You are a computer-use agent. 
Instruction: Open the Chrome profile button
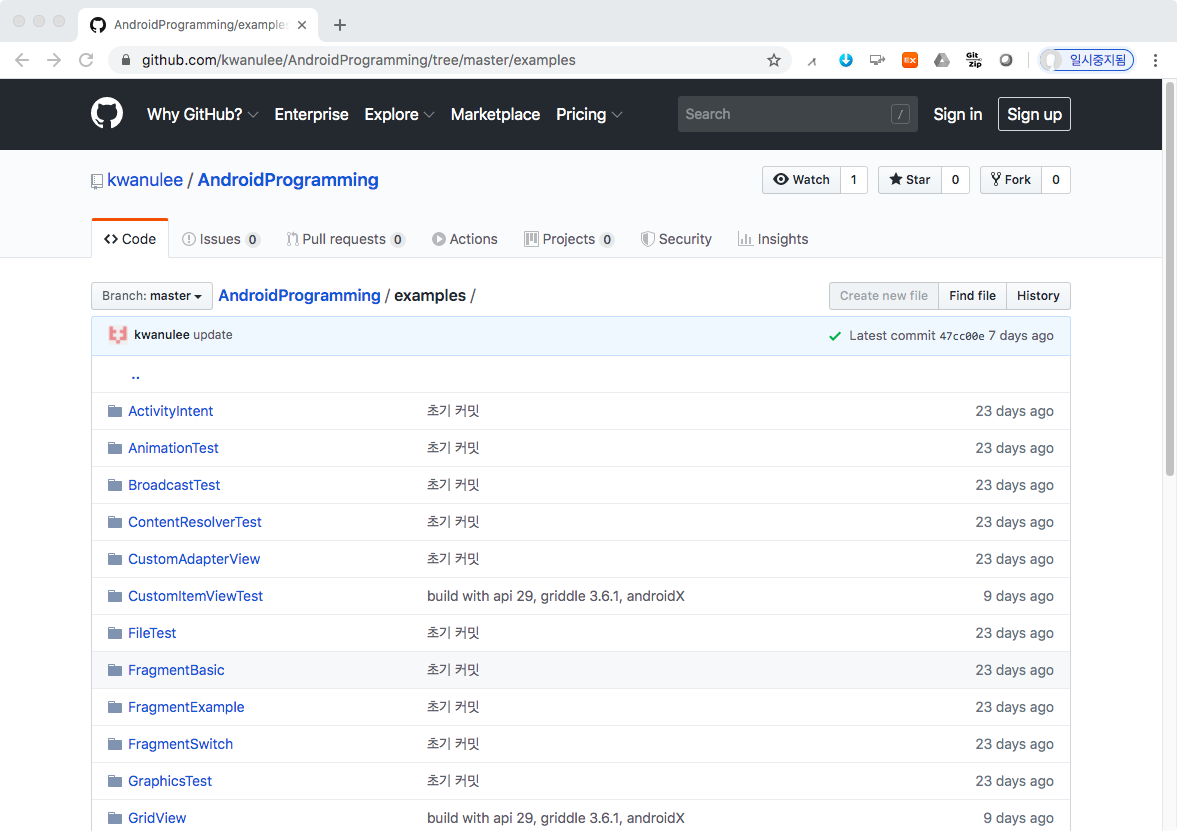(1086, 60)
